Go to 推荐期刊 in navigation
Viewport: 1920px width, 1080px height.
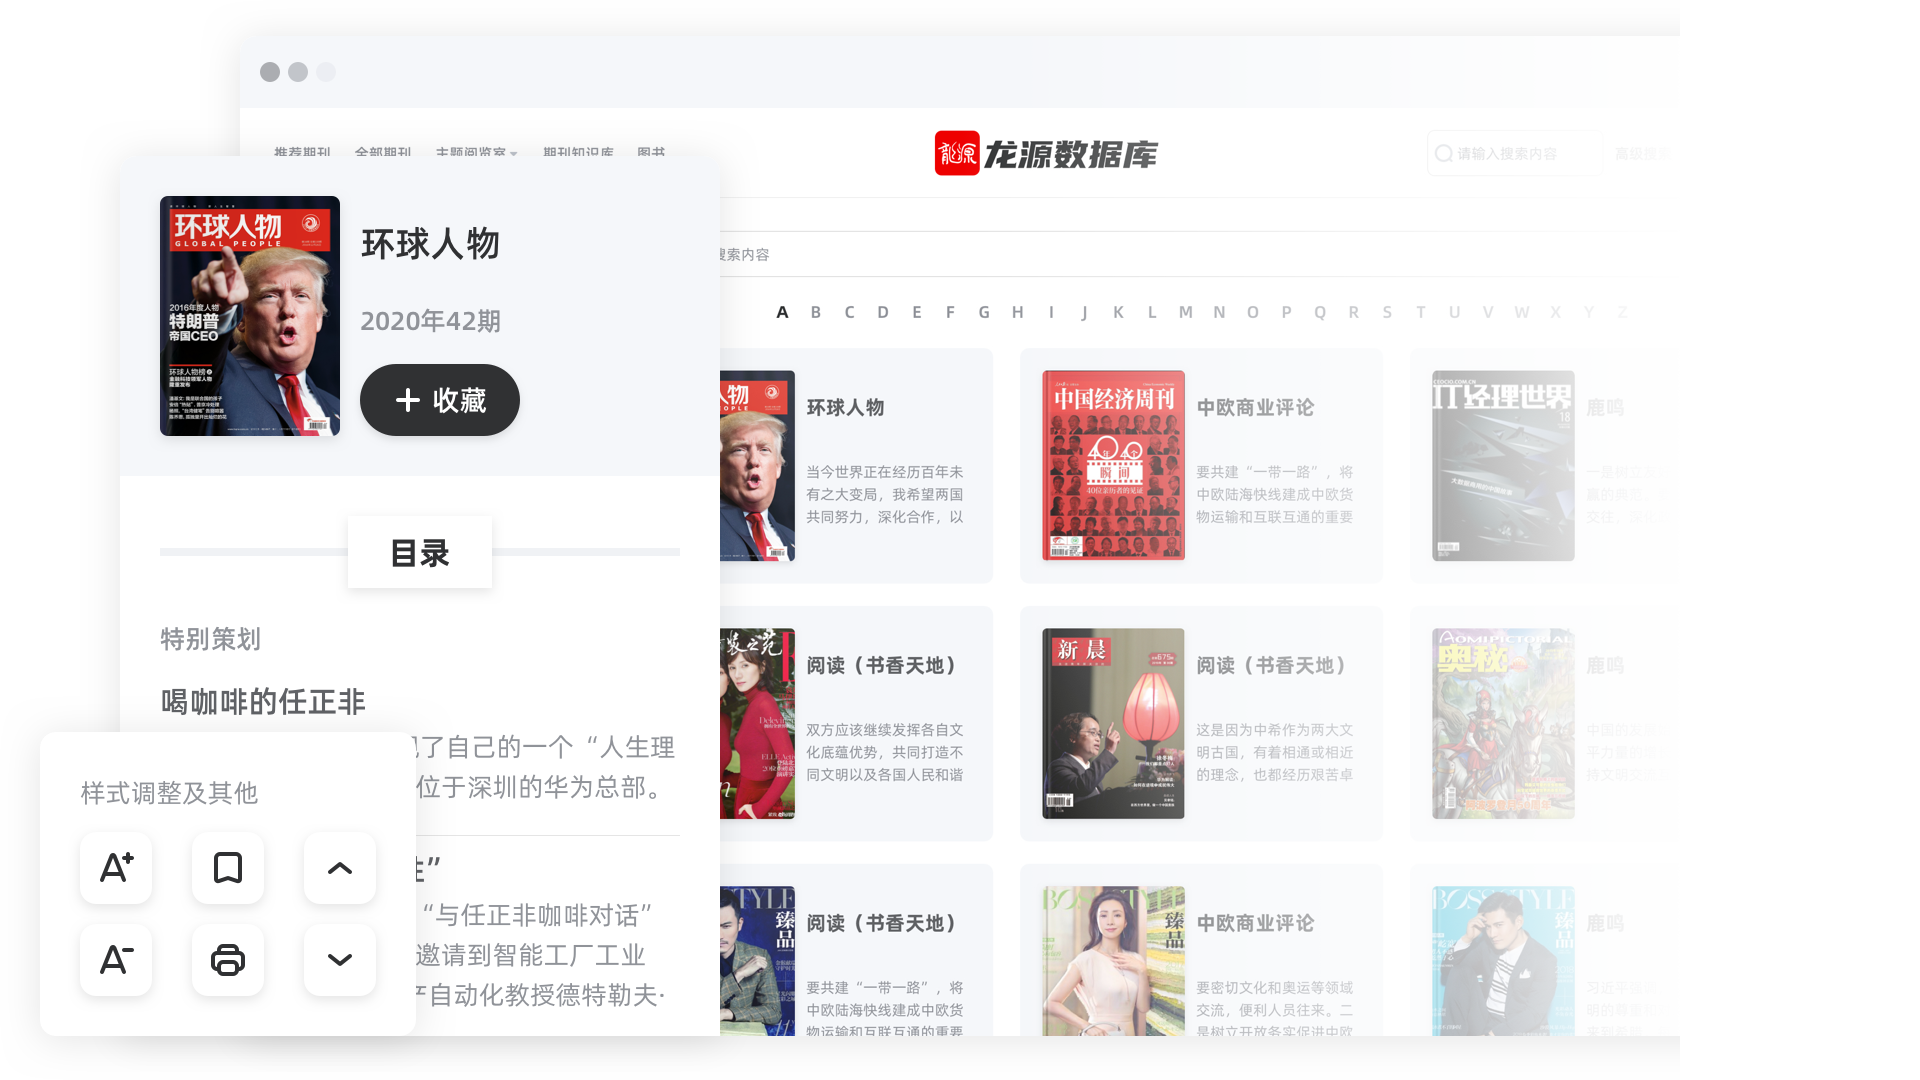(302, 153)
